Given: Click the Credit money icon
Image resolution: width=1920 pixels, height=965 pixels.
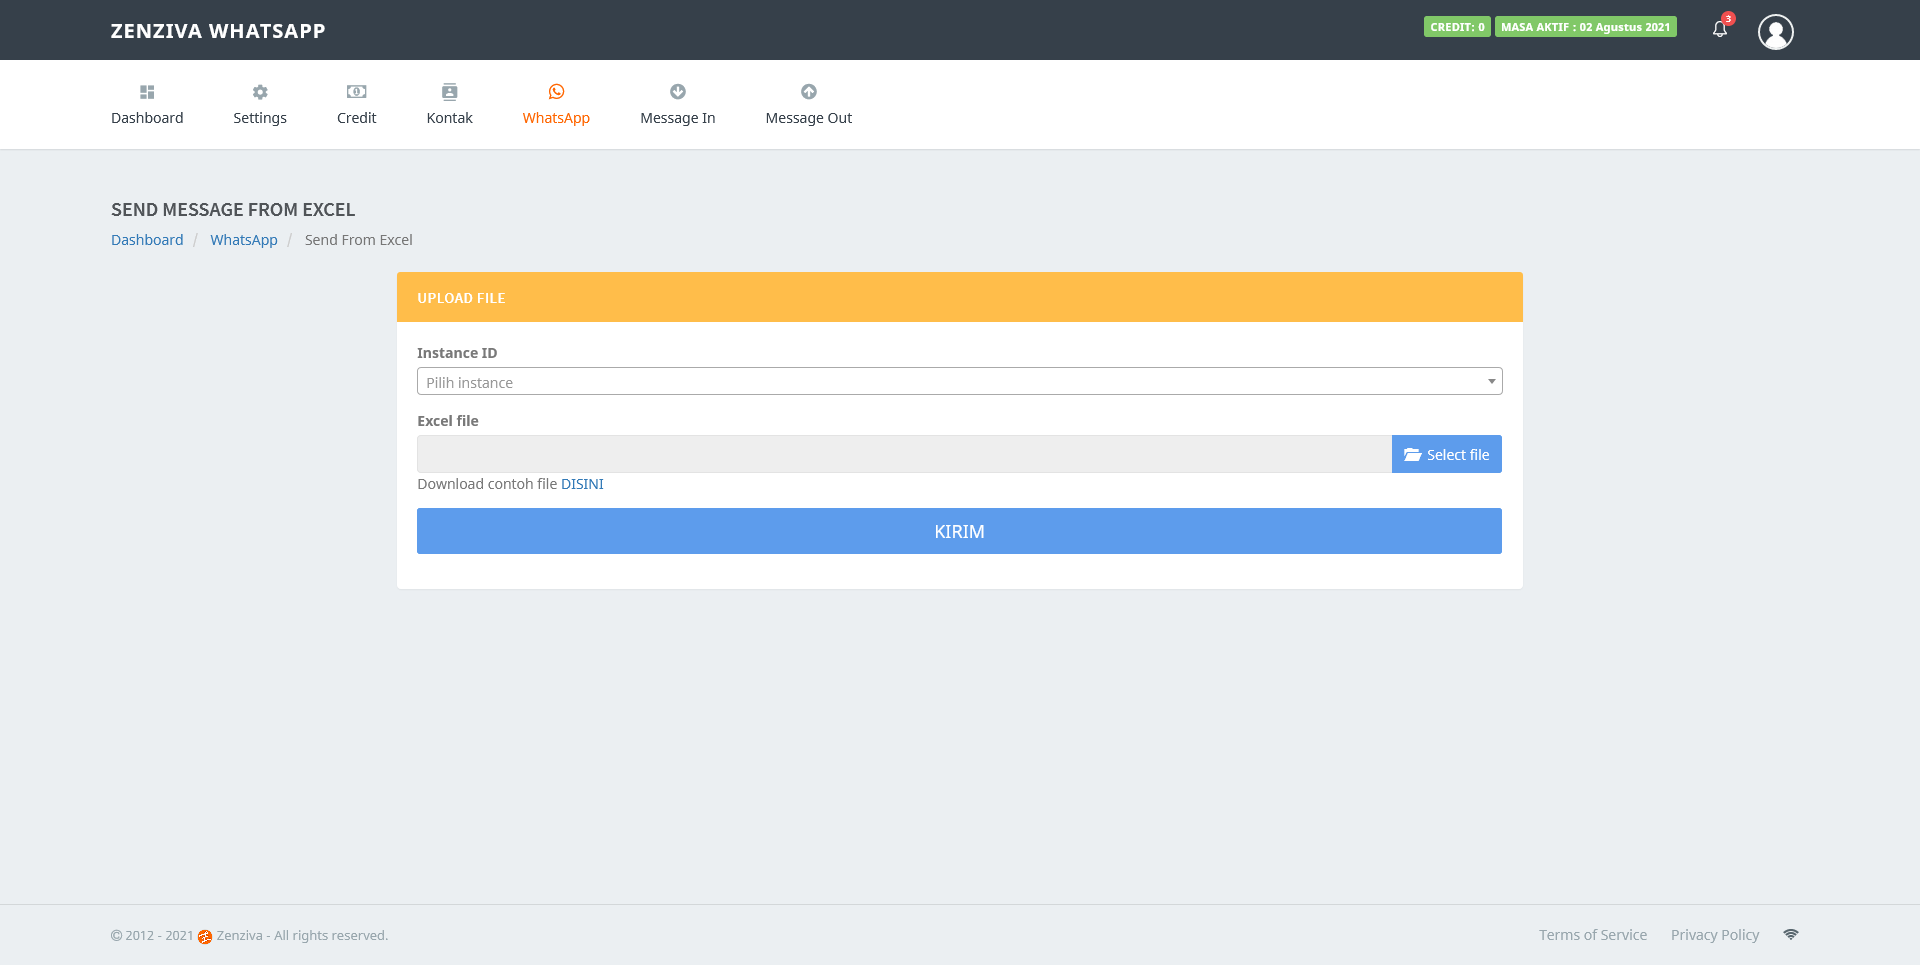Looking at the screenshot, I should [x=356, y=92].
